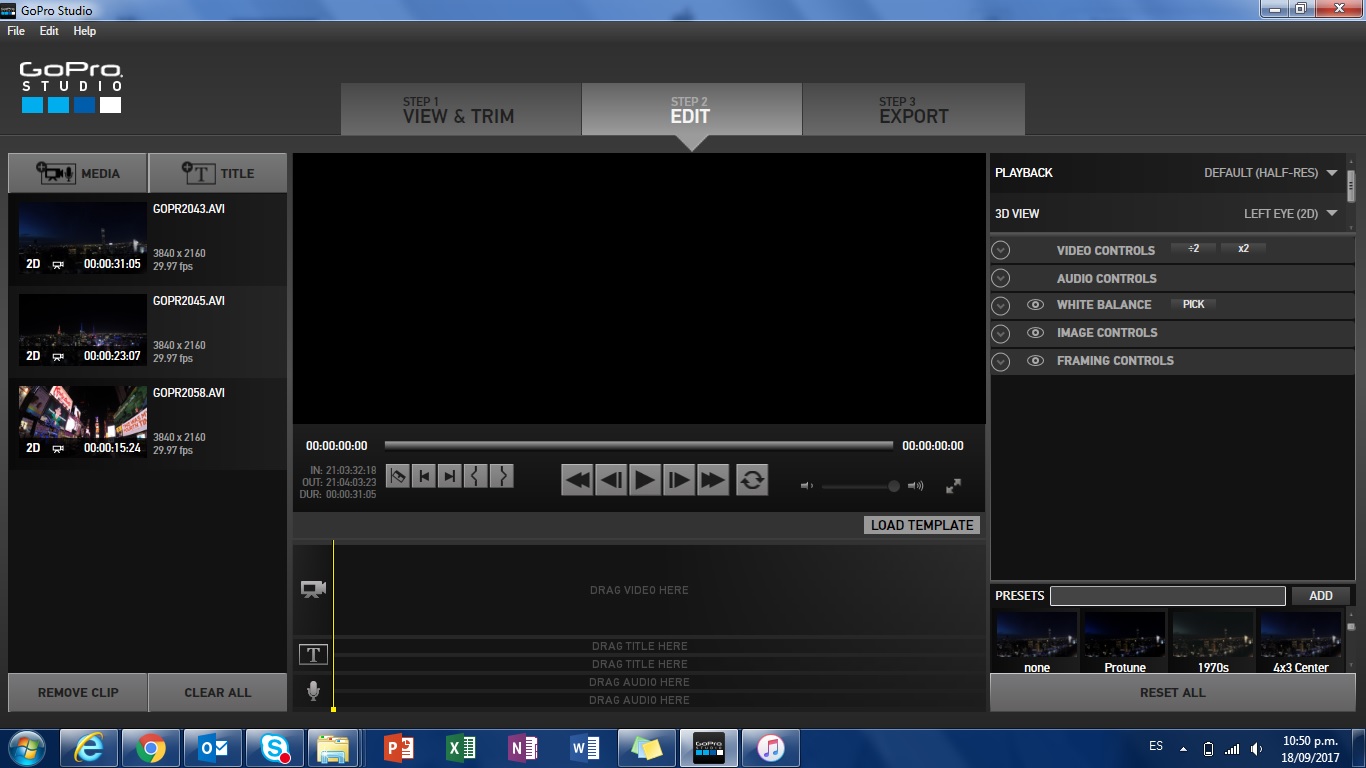Open the Help menu

click(85, 31)
